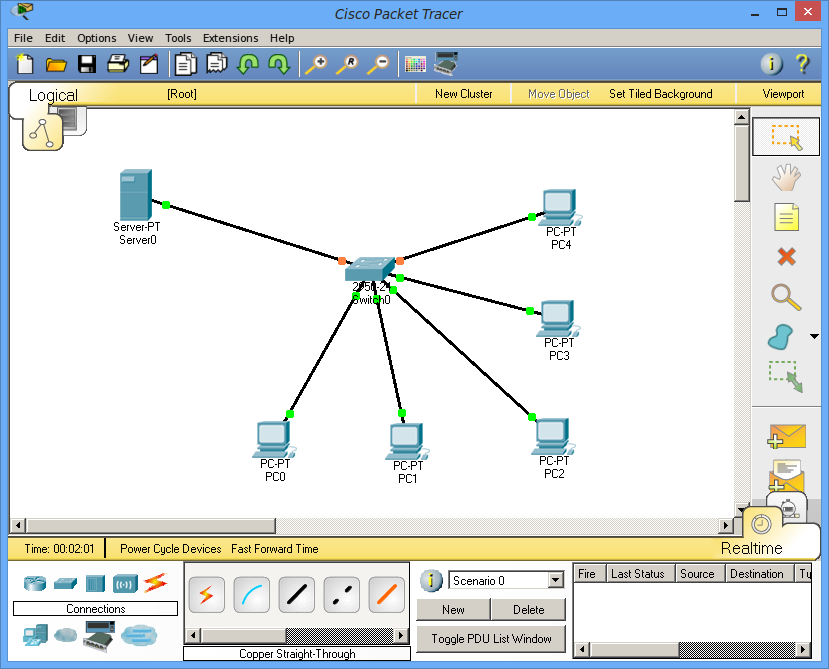Image resolution: width=829 pixels, height=669 pixels.
Task: Open the Tools menu
Action: 178,38
